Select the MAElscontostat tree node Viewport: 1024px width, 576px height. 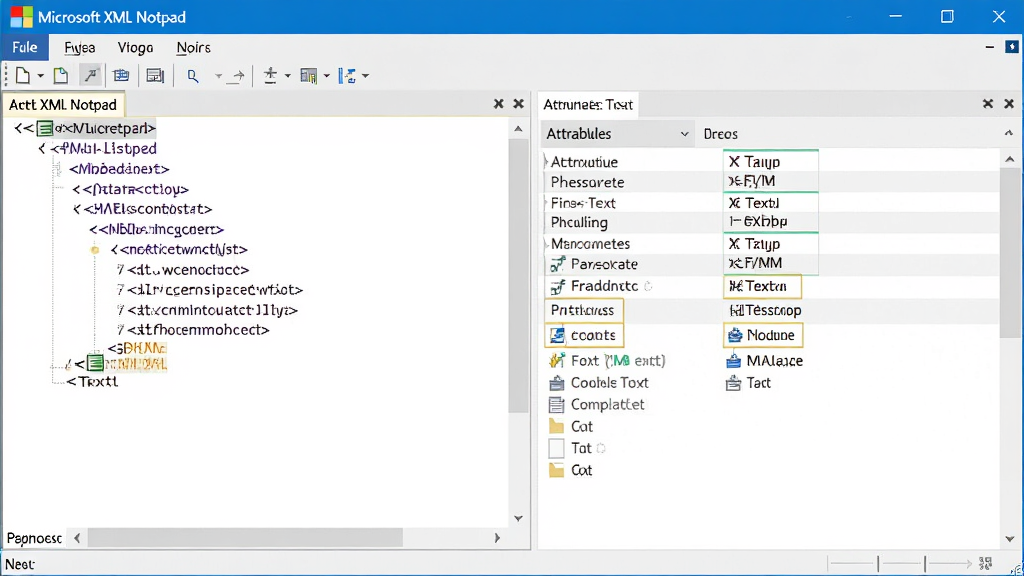coord(148,209)
